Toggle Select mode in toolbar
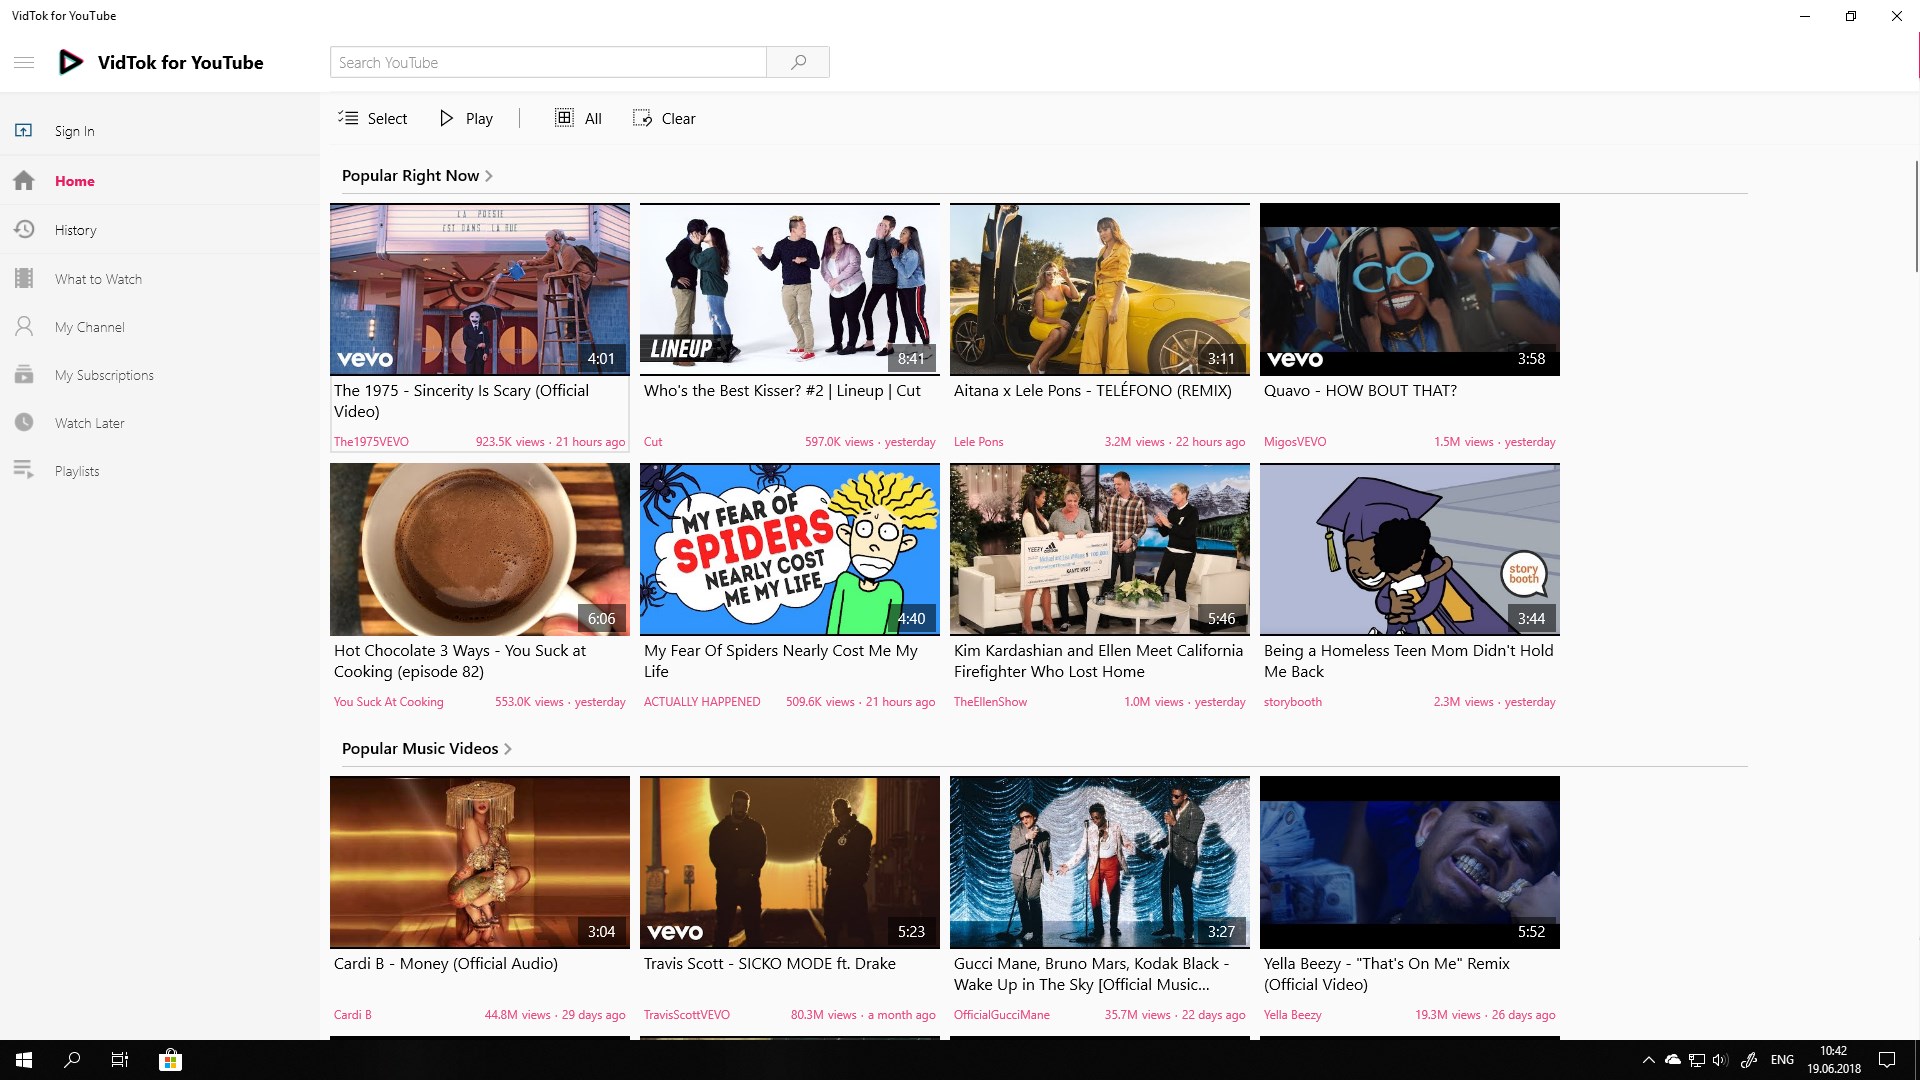The width and height of the screenshot is (1920, 1080). point(372,118)
